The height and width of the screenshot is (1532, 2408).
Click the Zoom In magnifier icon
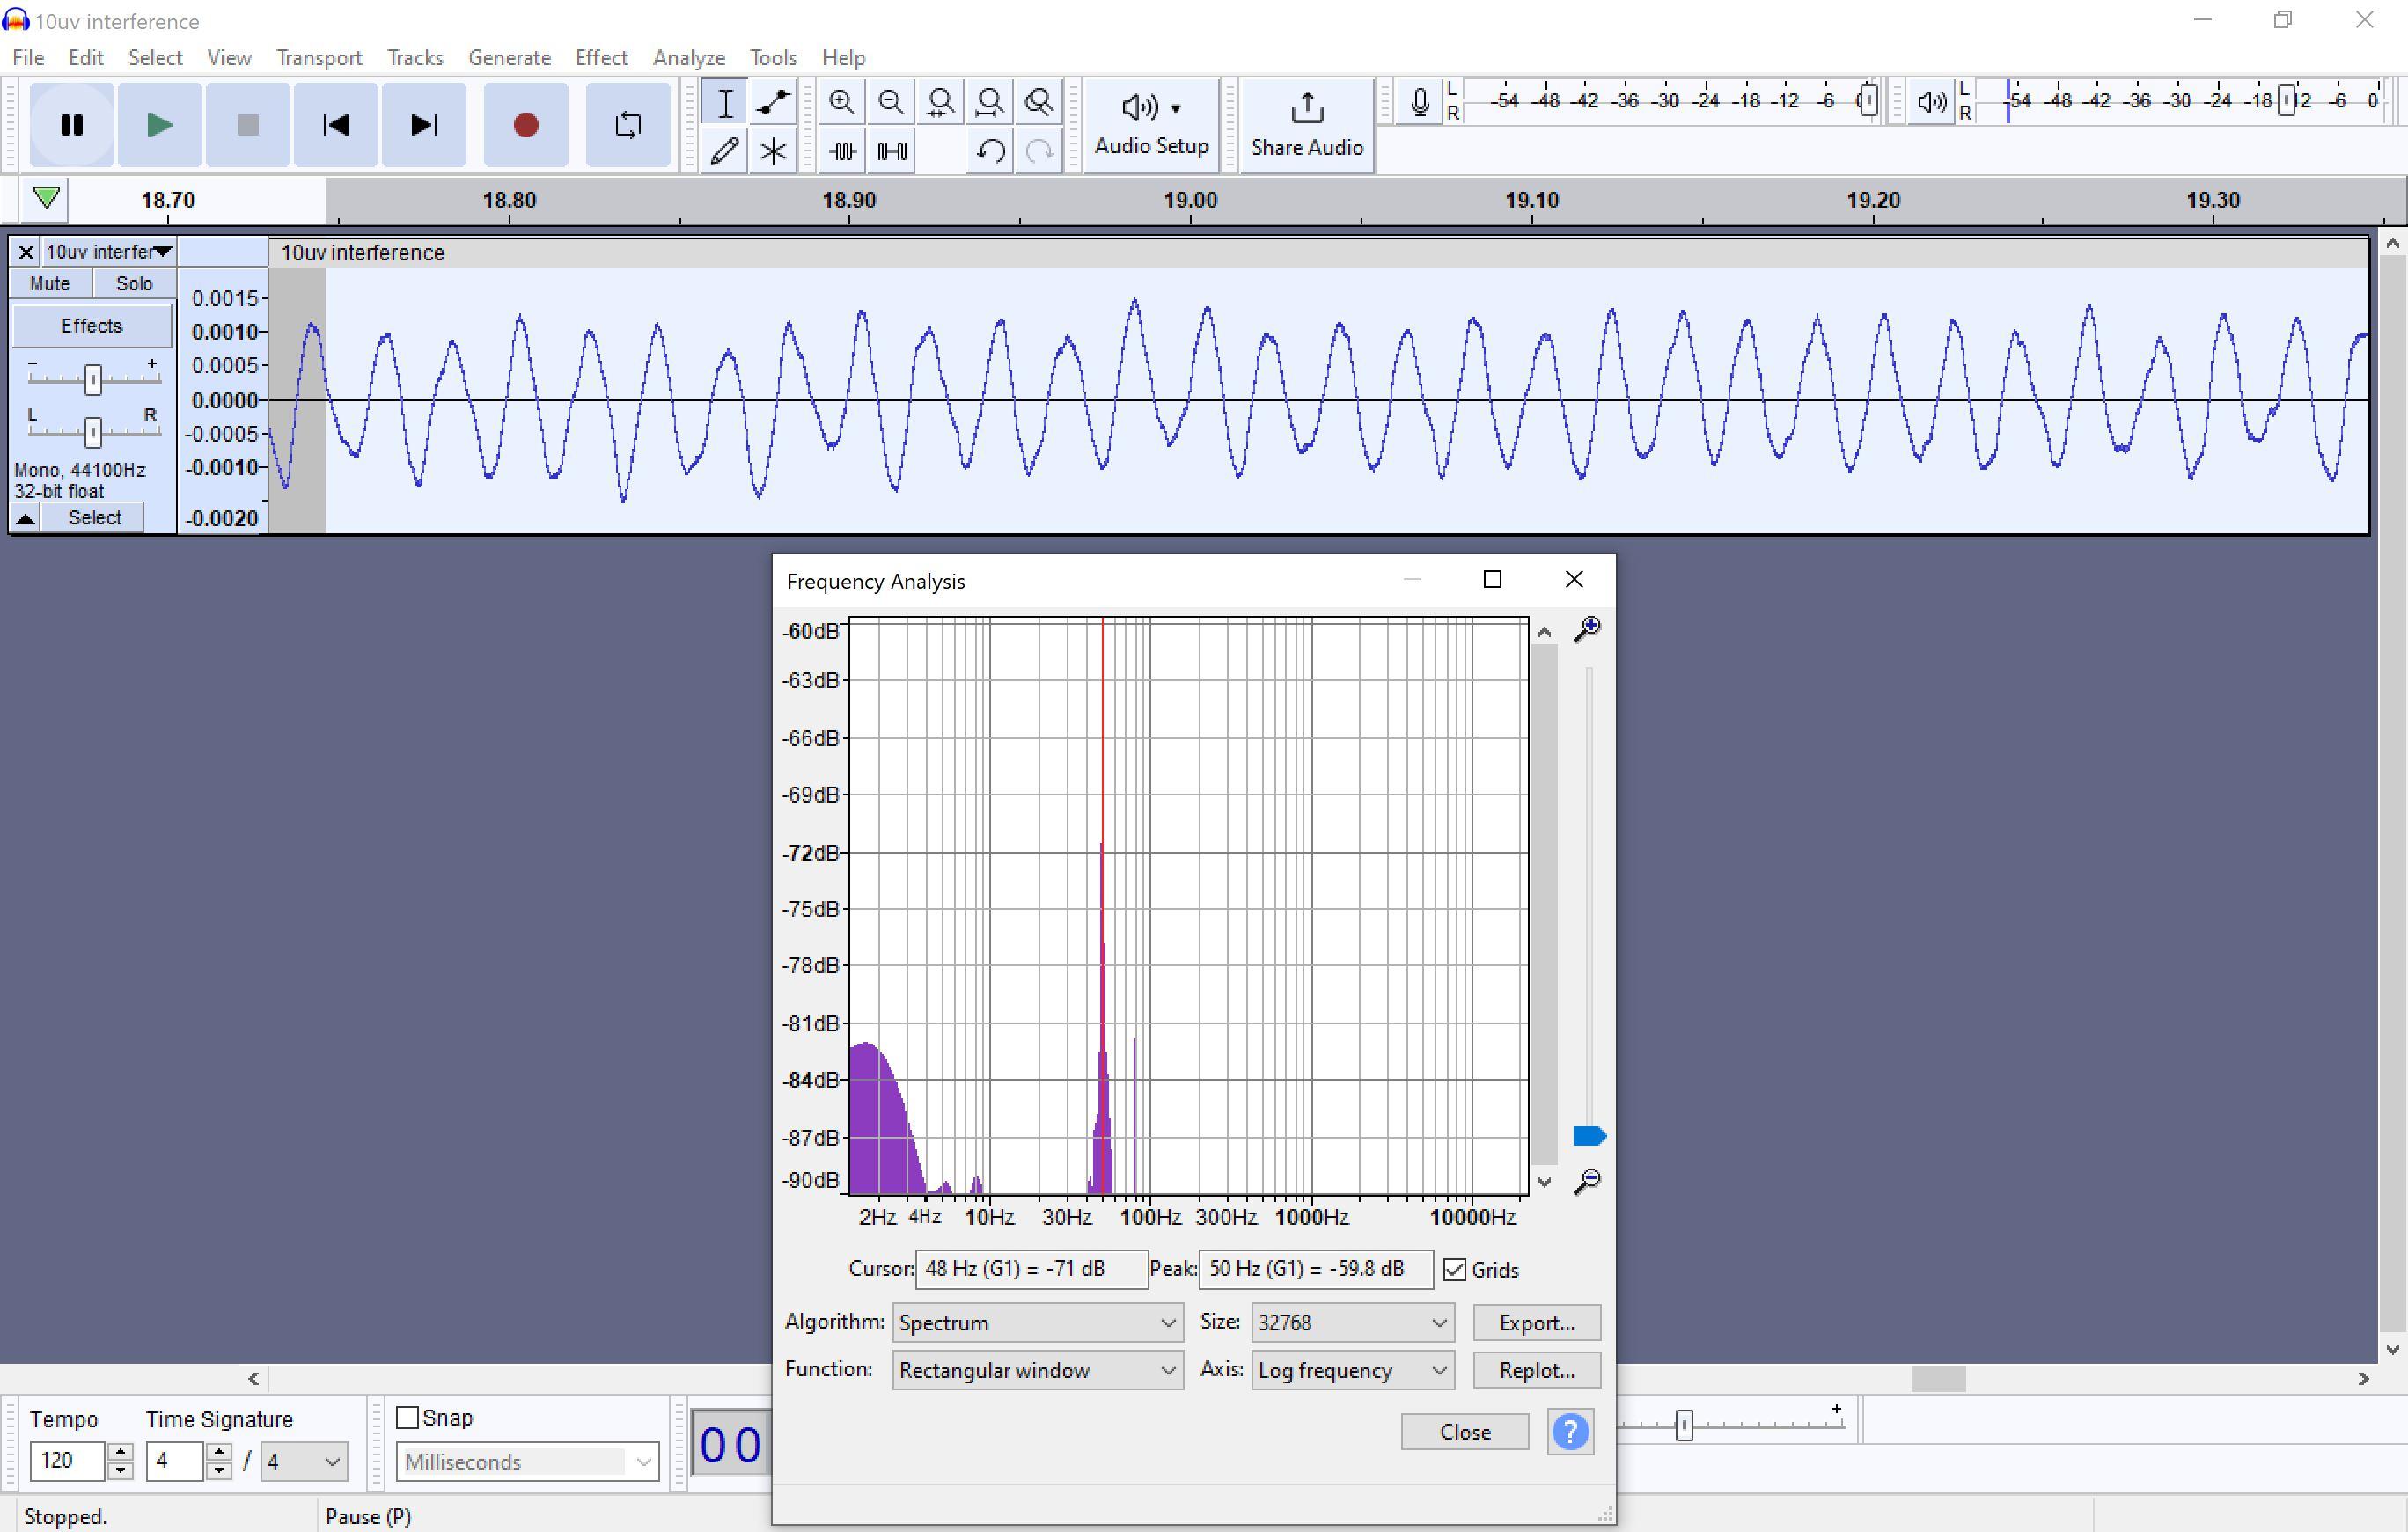[x=842, y=102]
